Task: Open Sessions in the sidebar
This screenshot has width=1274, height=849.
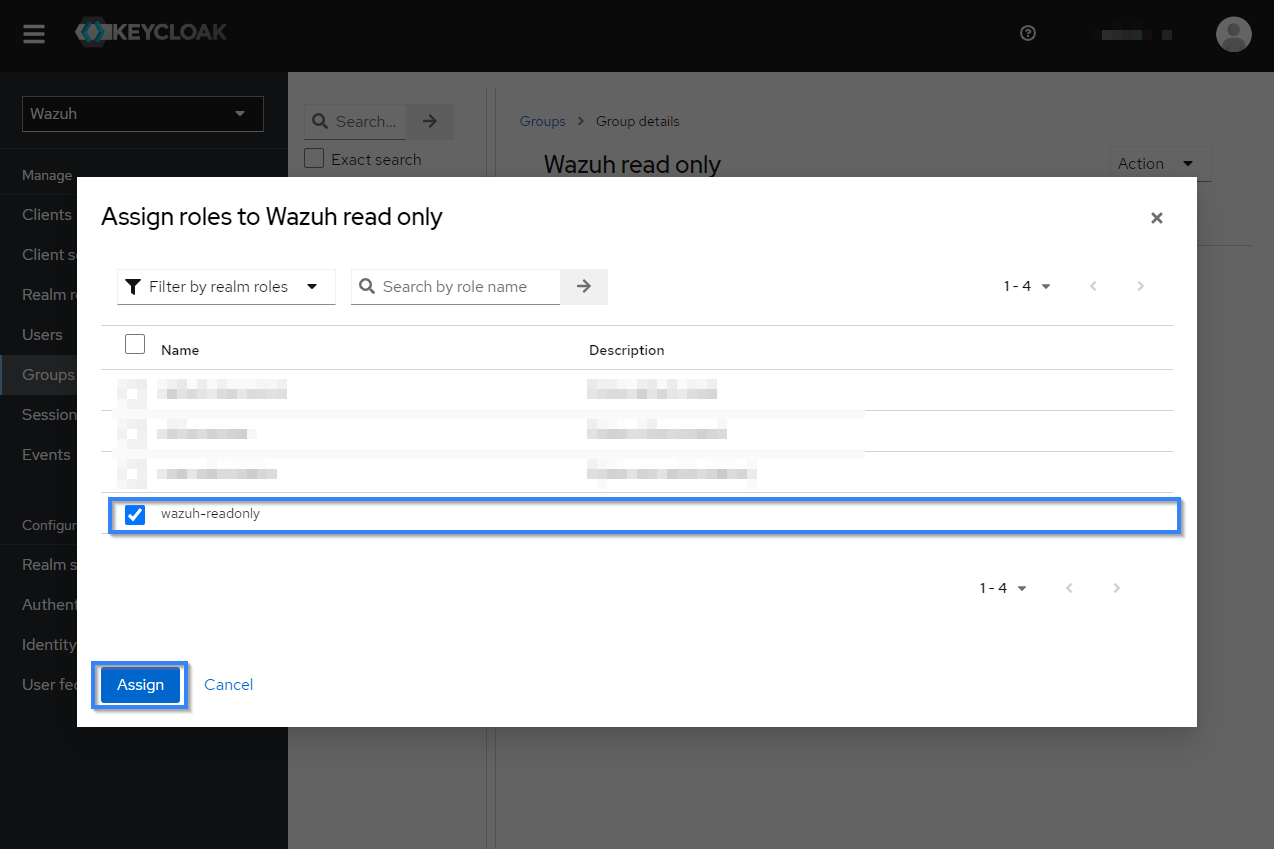Action: click(x=50, y=415)
